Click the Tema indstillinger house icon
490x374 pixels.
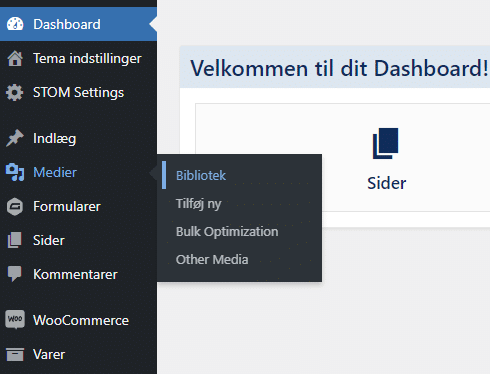[x=15, y=58]
